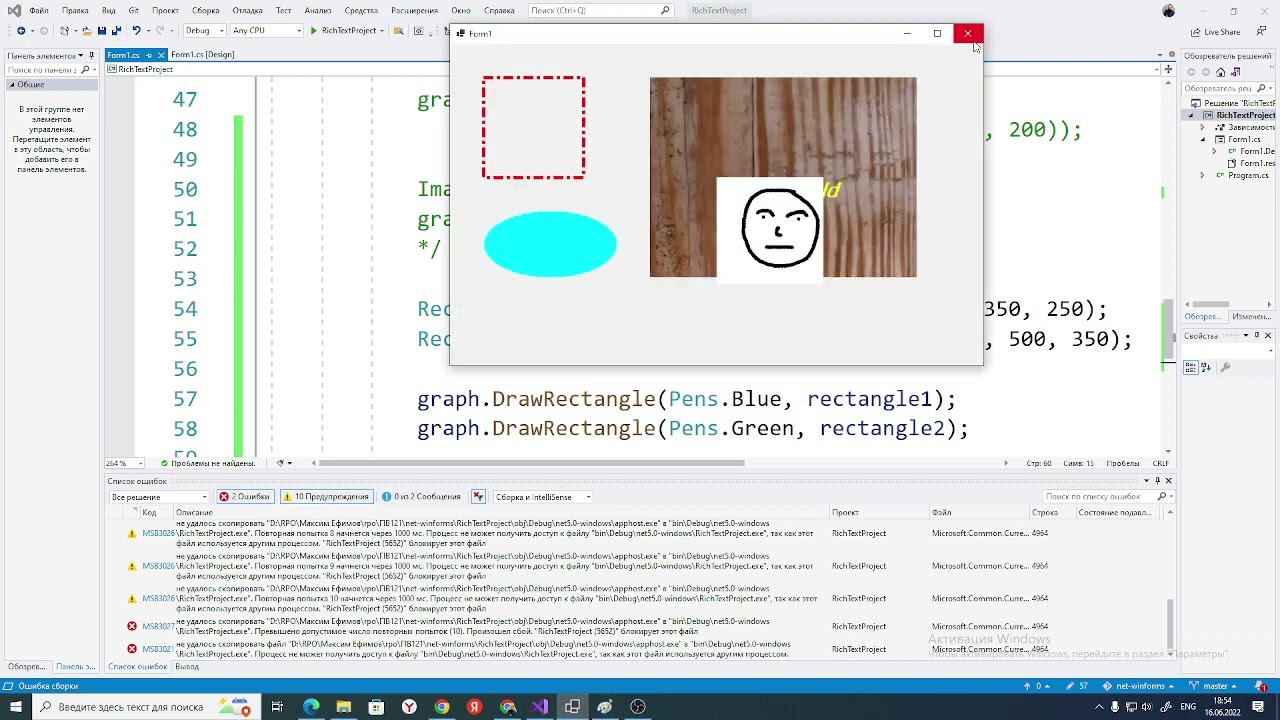This screenshot has height=720, width=1280.
Task: Open the Файл menu
Action: [39, 10]
